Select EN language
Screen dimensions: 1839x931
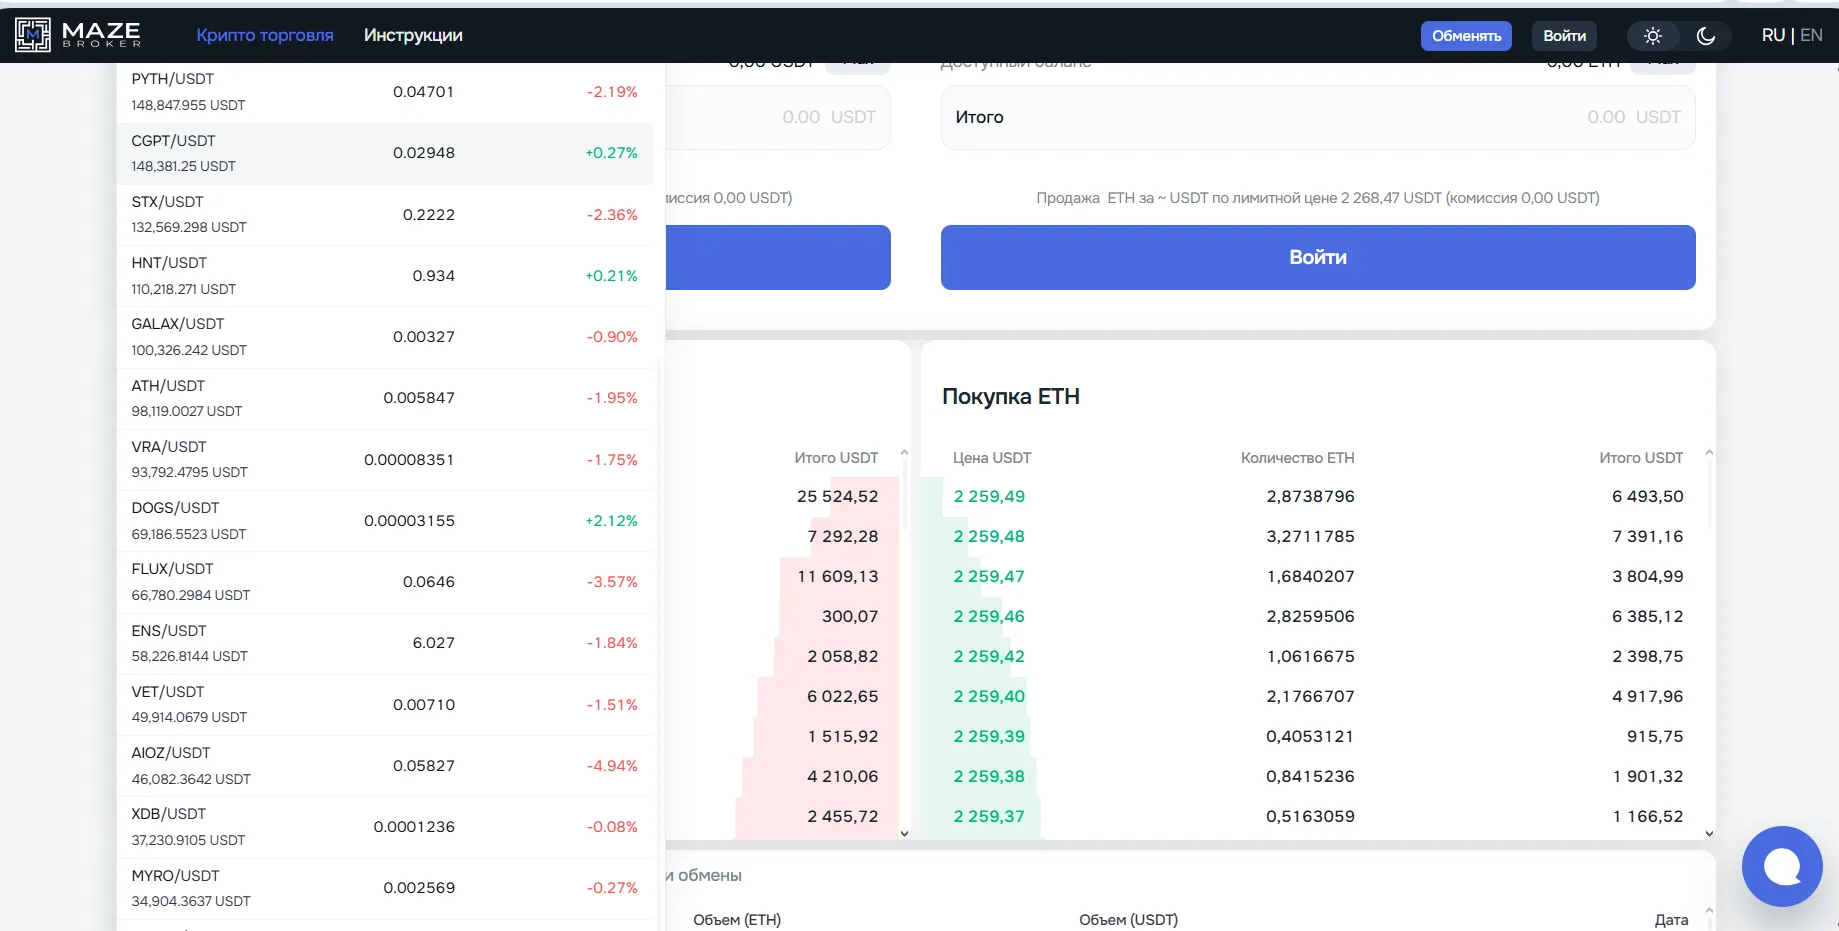[x=1811, y=35]
